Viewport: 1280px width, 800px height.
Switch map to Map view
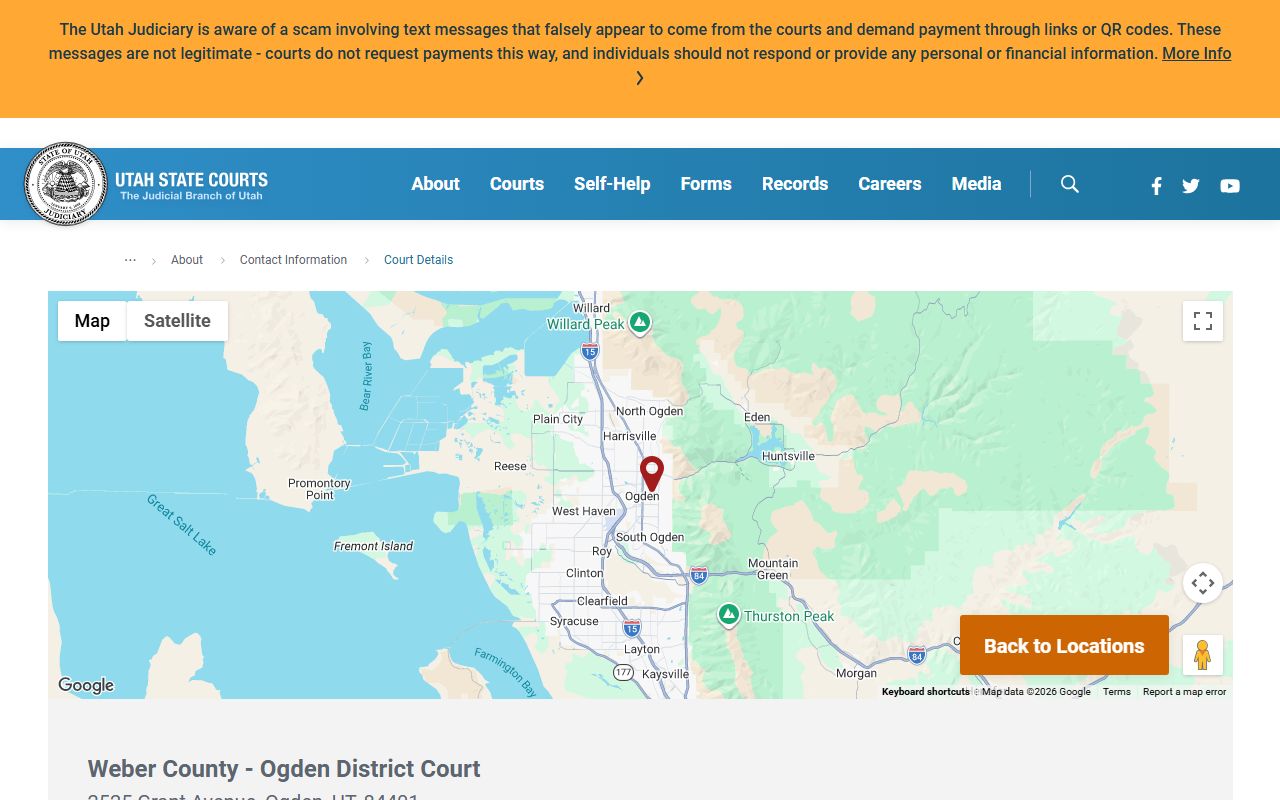click(x=92, y=321)
